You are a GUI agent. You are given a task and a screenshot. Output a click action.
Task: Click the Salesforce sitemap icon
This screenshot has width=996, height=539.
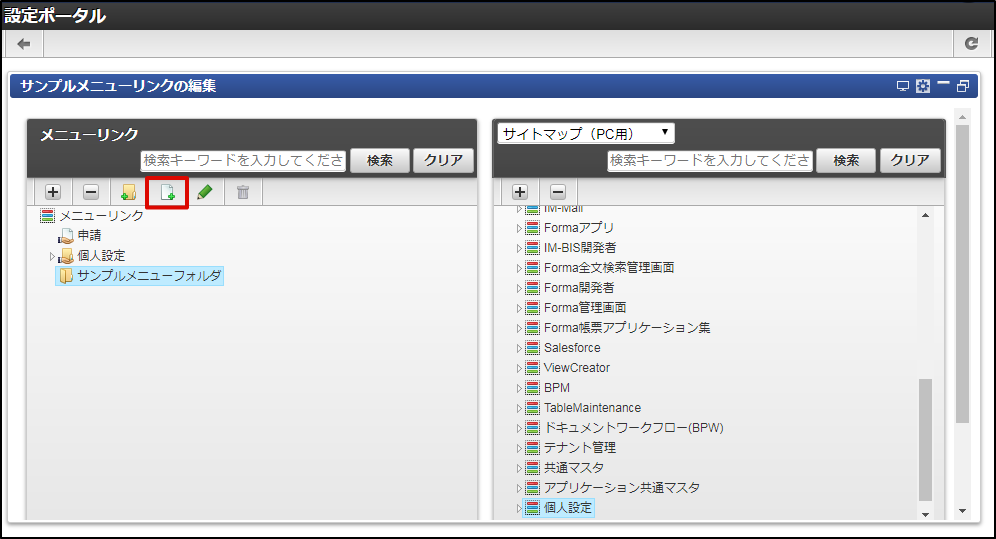(533, 348)
